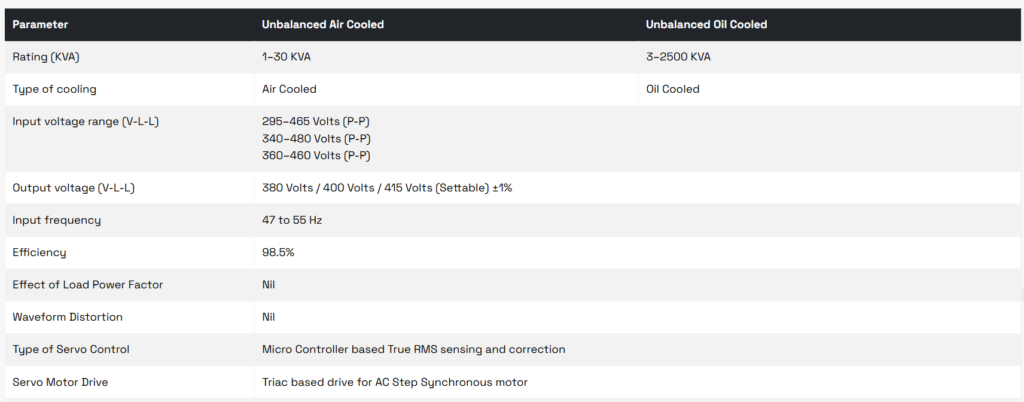
Task: Click the 360–460 Volts (P-P) line
Action: [316, 155]
